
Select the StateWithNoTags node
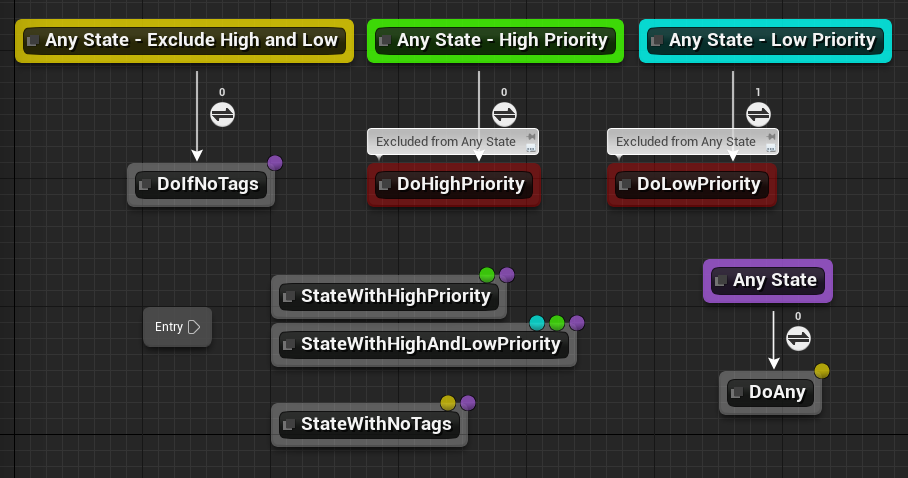click(x=368, y=425)
